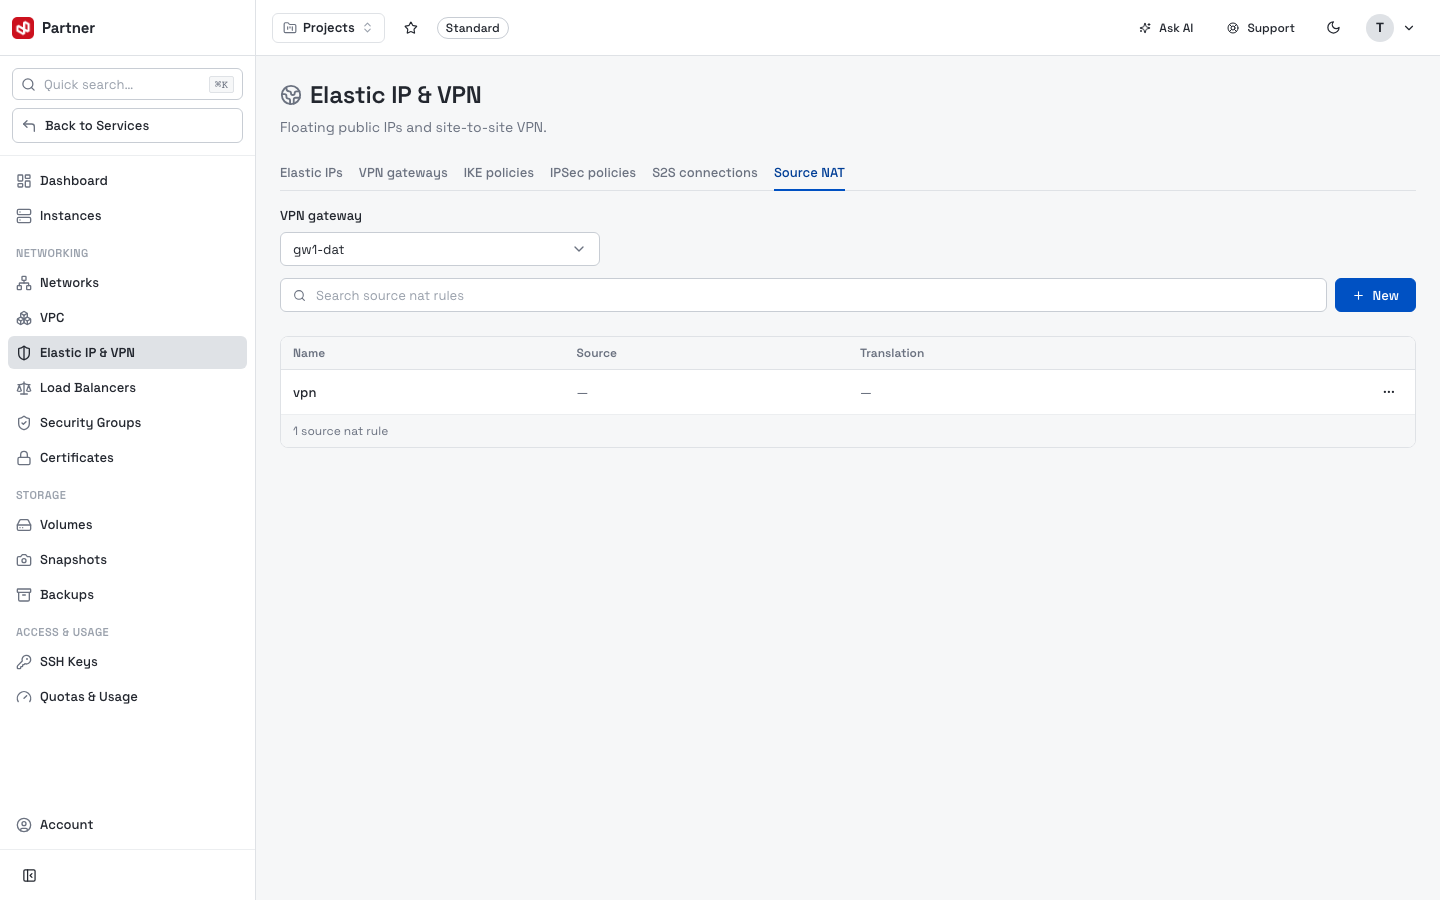Expand the user account menu chevron
Screen dimensions: 1440x900
[1409, 28]
